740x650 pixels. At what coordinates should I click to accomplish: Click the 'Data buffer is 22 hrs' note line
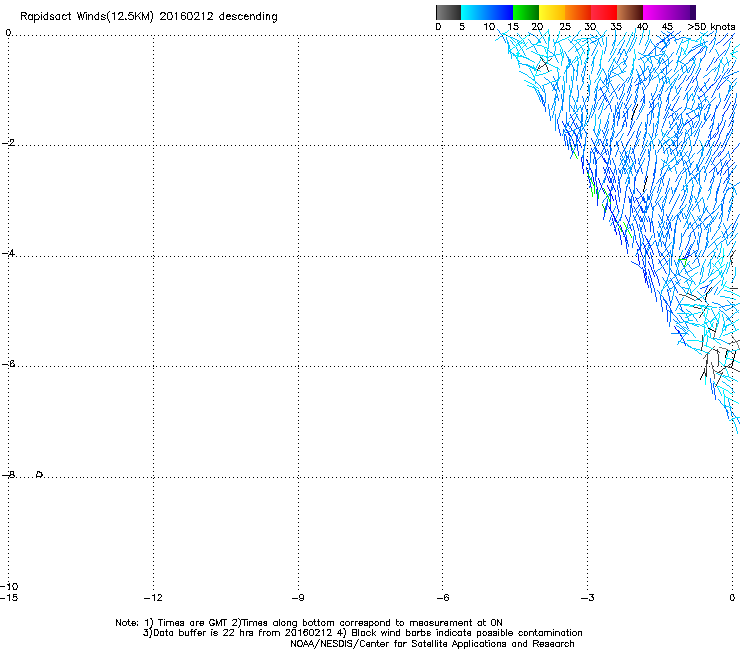pyautogui.click(x=362, y=633)
